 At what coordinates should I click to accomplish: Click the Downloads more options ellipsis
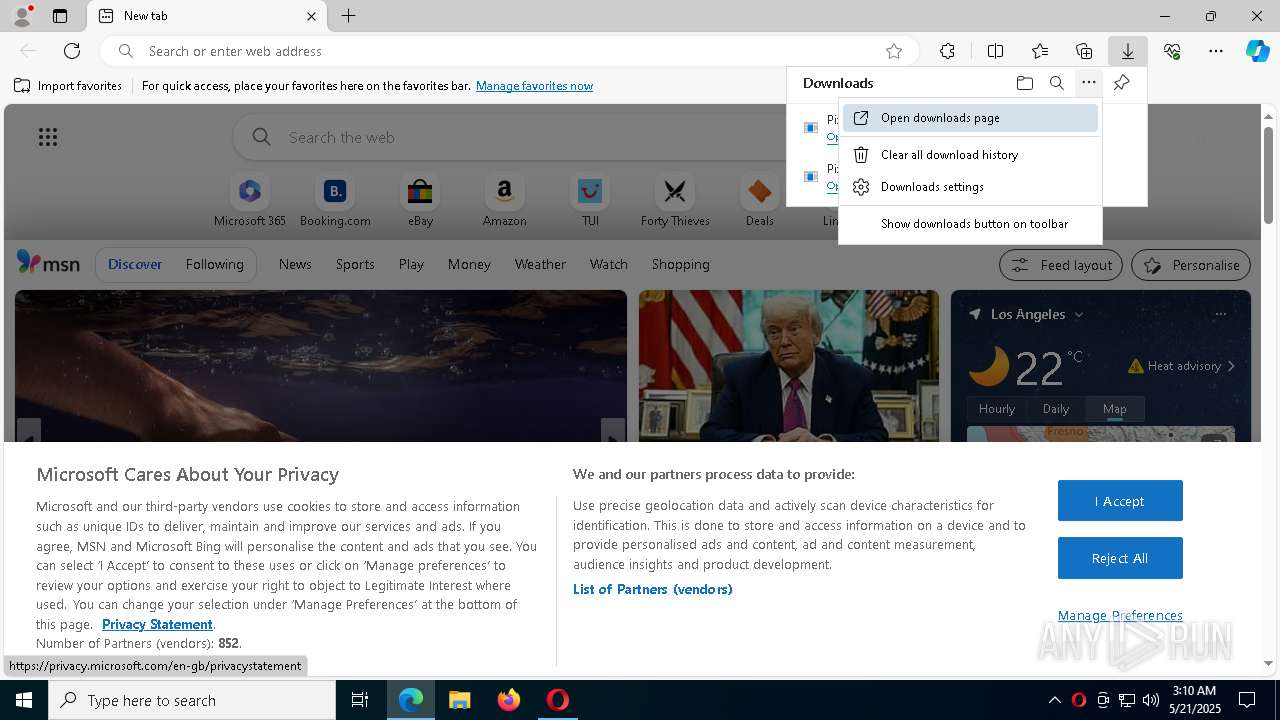[x=1089, y=83]
